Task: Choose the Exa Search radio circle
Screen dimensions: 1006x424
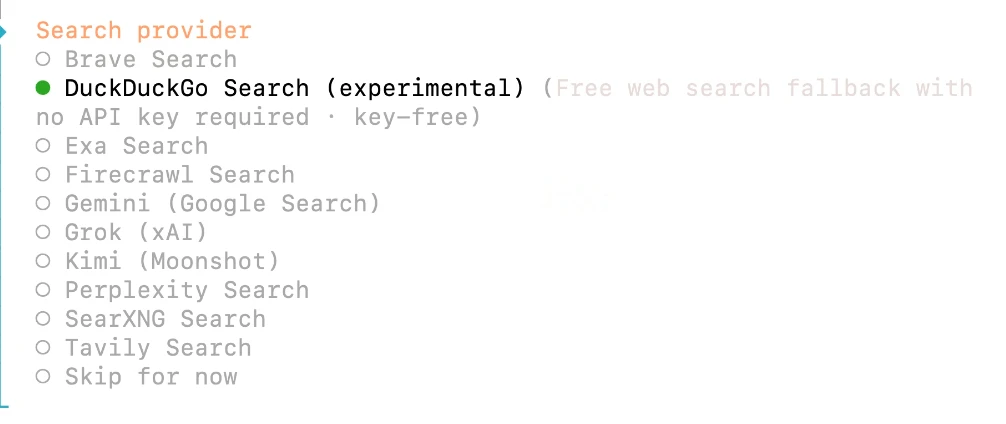Action: [x=43, y=146]
